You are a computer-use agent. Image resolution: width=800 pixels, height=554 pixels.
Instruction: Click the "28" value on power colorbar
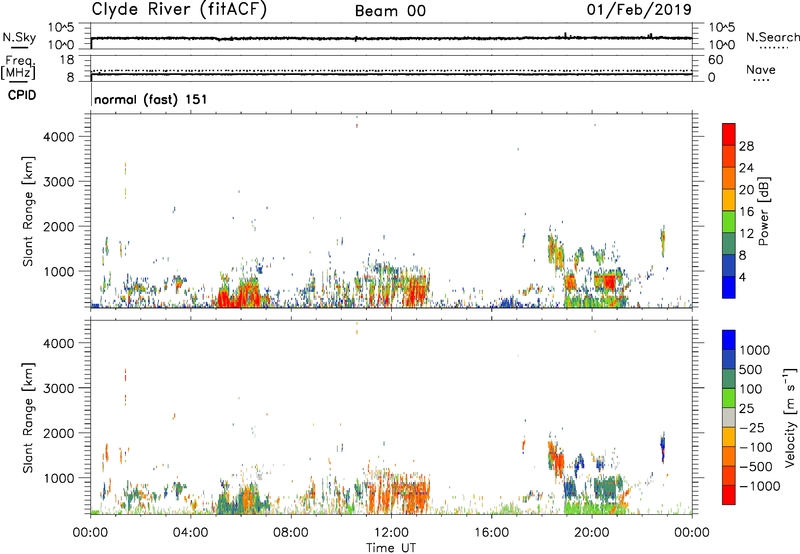point(746,146)
